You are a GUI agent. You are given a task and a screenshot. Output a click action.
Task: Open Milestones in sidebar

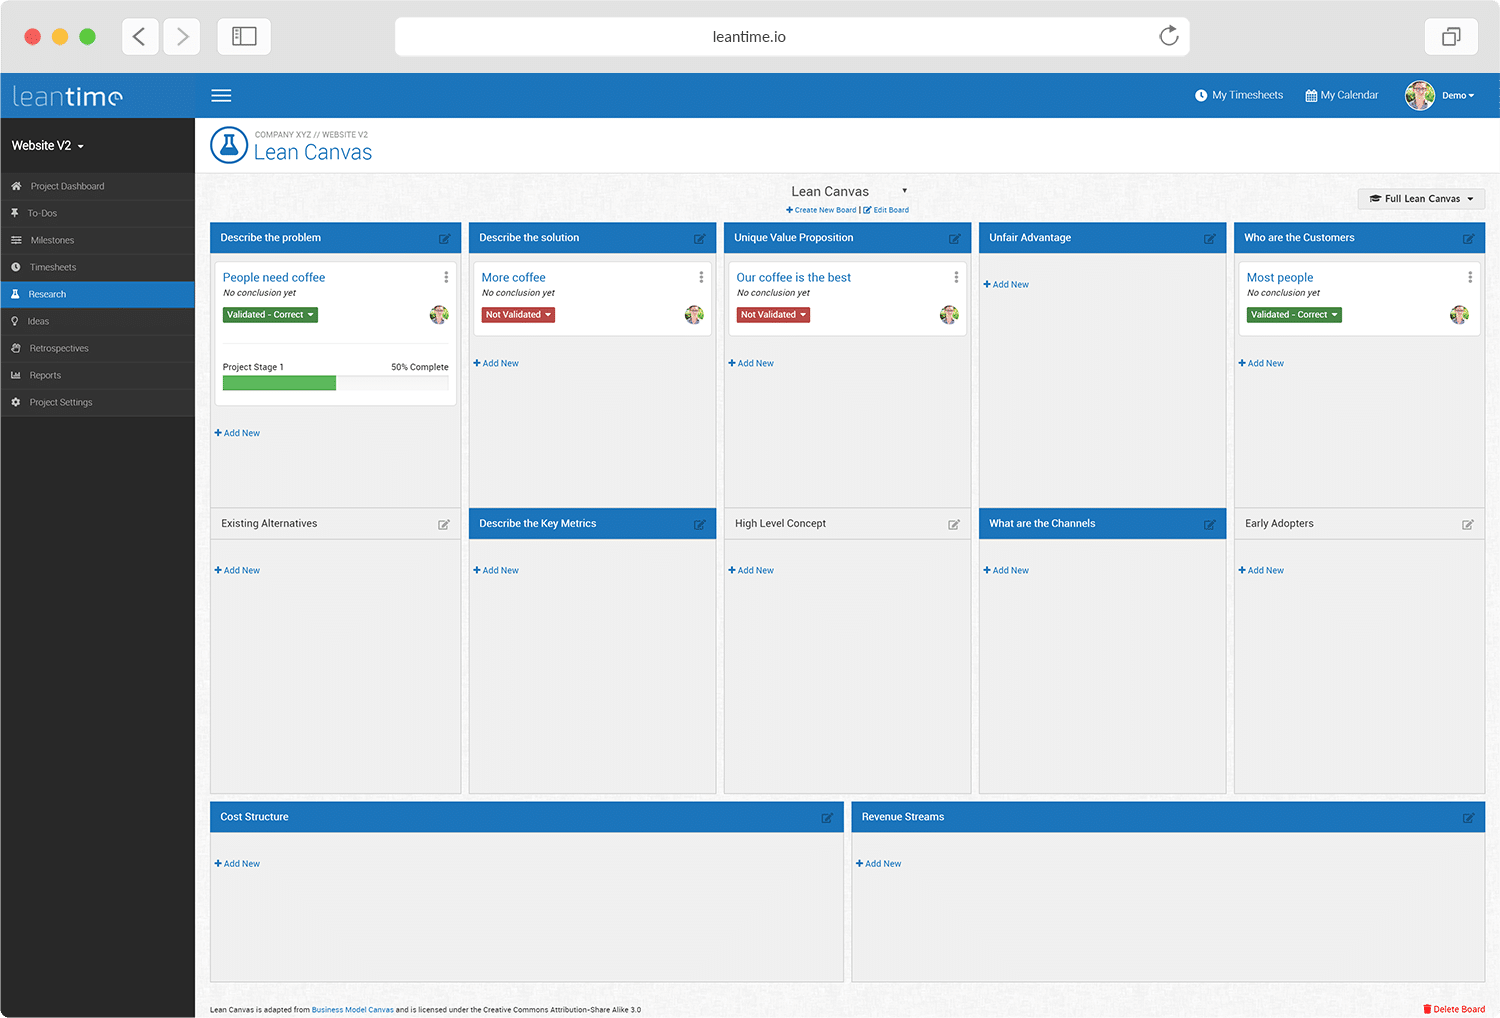97,240
